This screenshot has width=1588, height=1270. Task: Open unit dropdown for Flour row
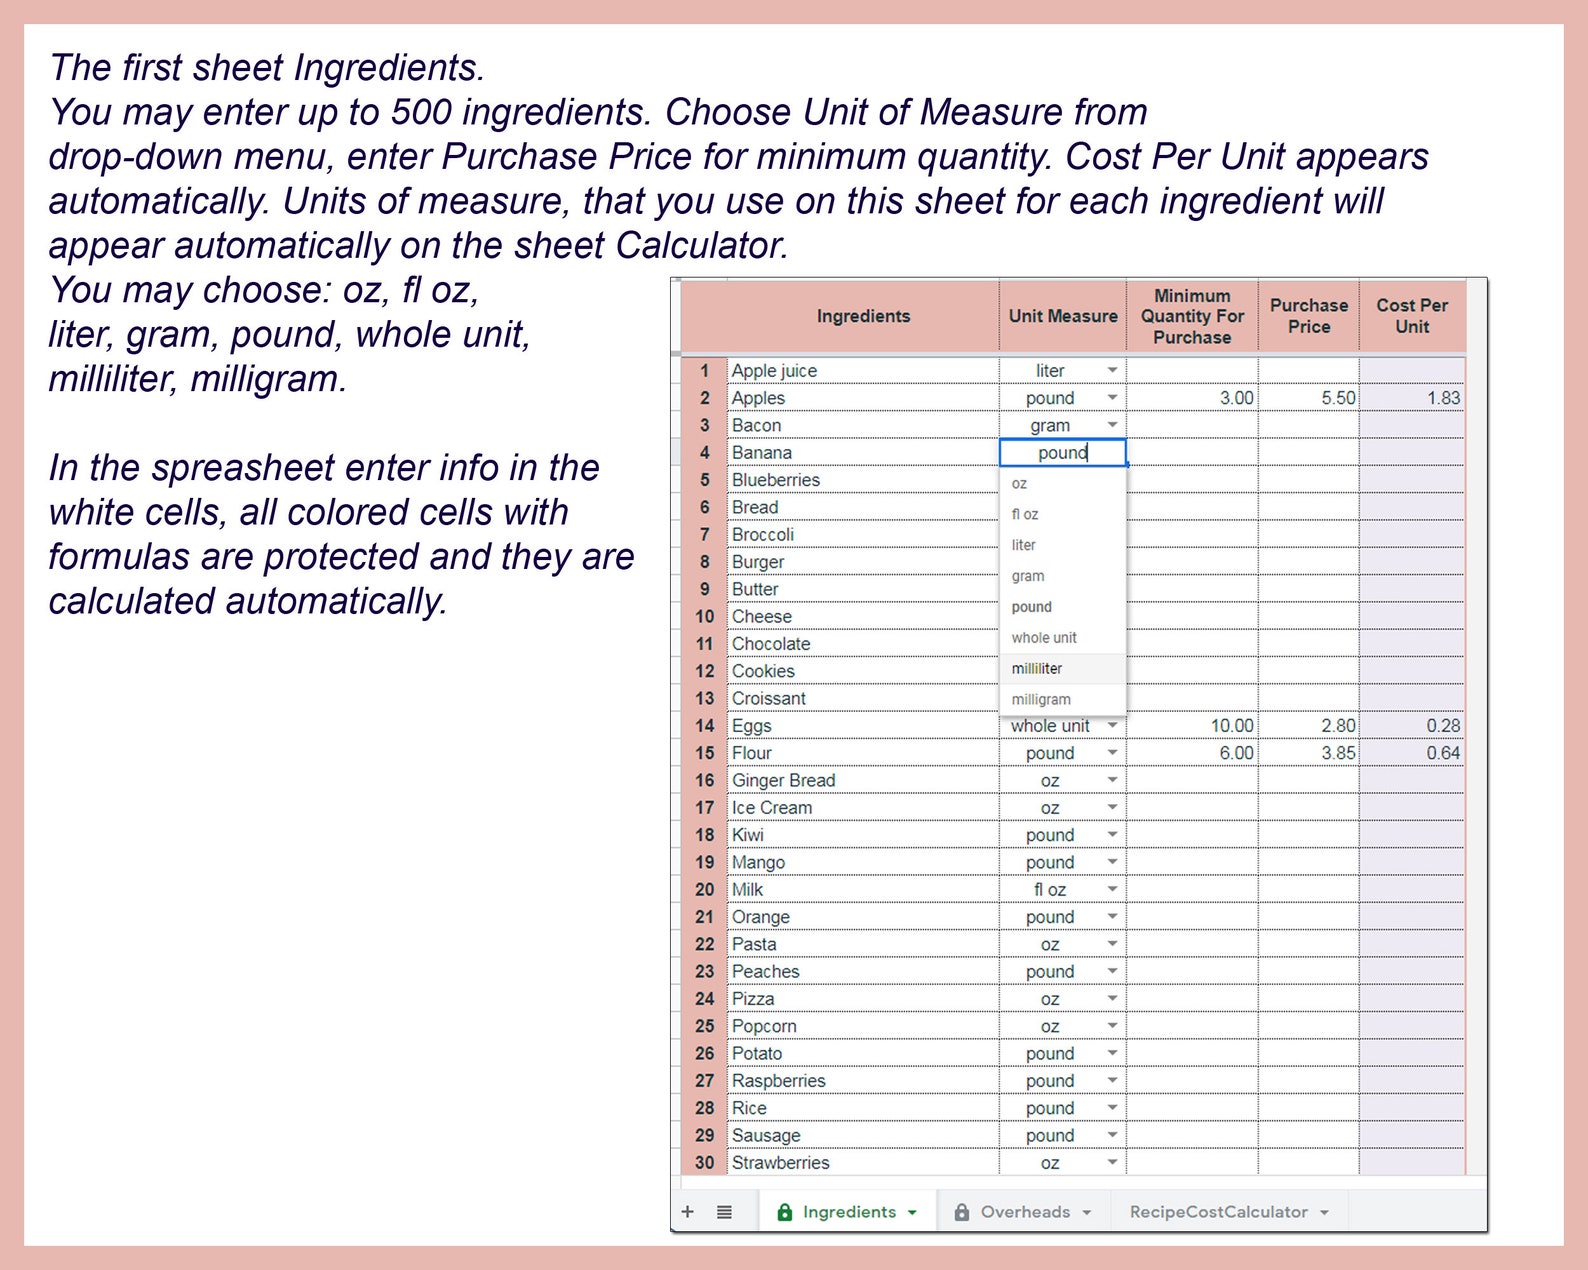click(1112, 753)
